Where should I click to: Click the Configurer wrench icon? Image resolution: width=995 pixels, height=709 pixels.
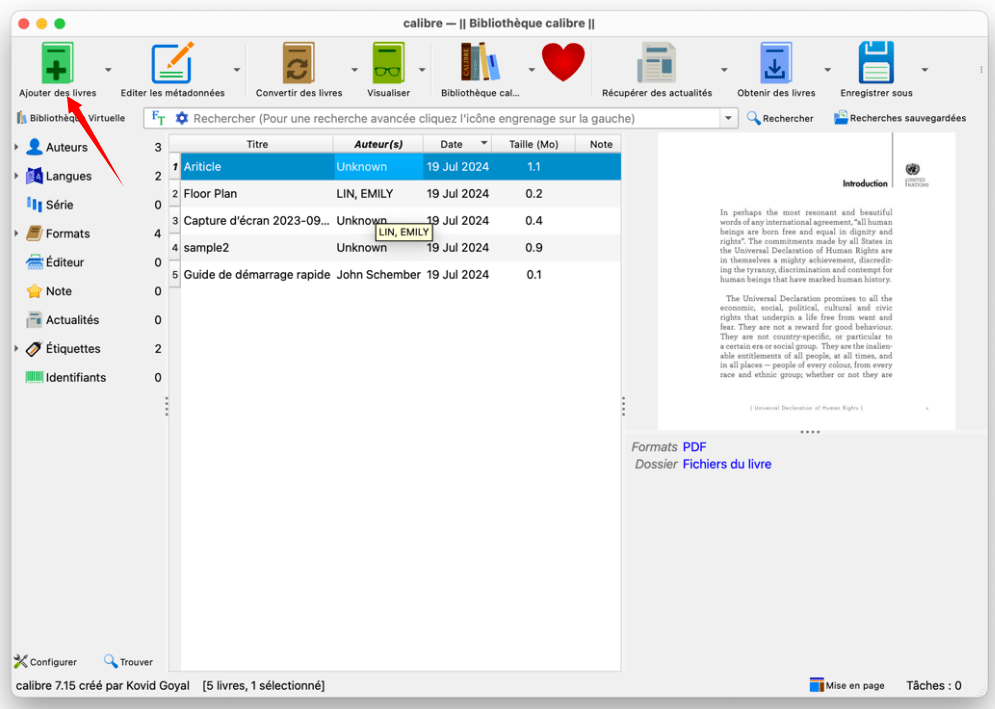(21, 661)
